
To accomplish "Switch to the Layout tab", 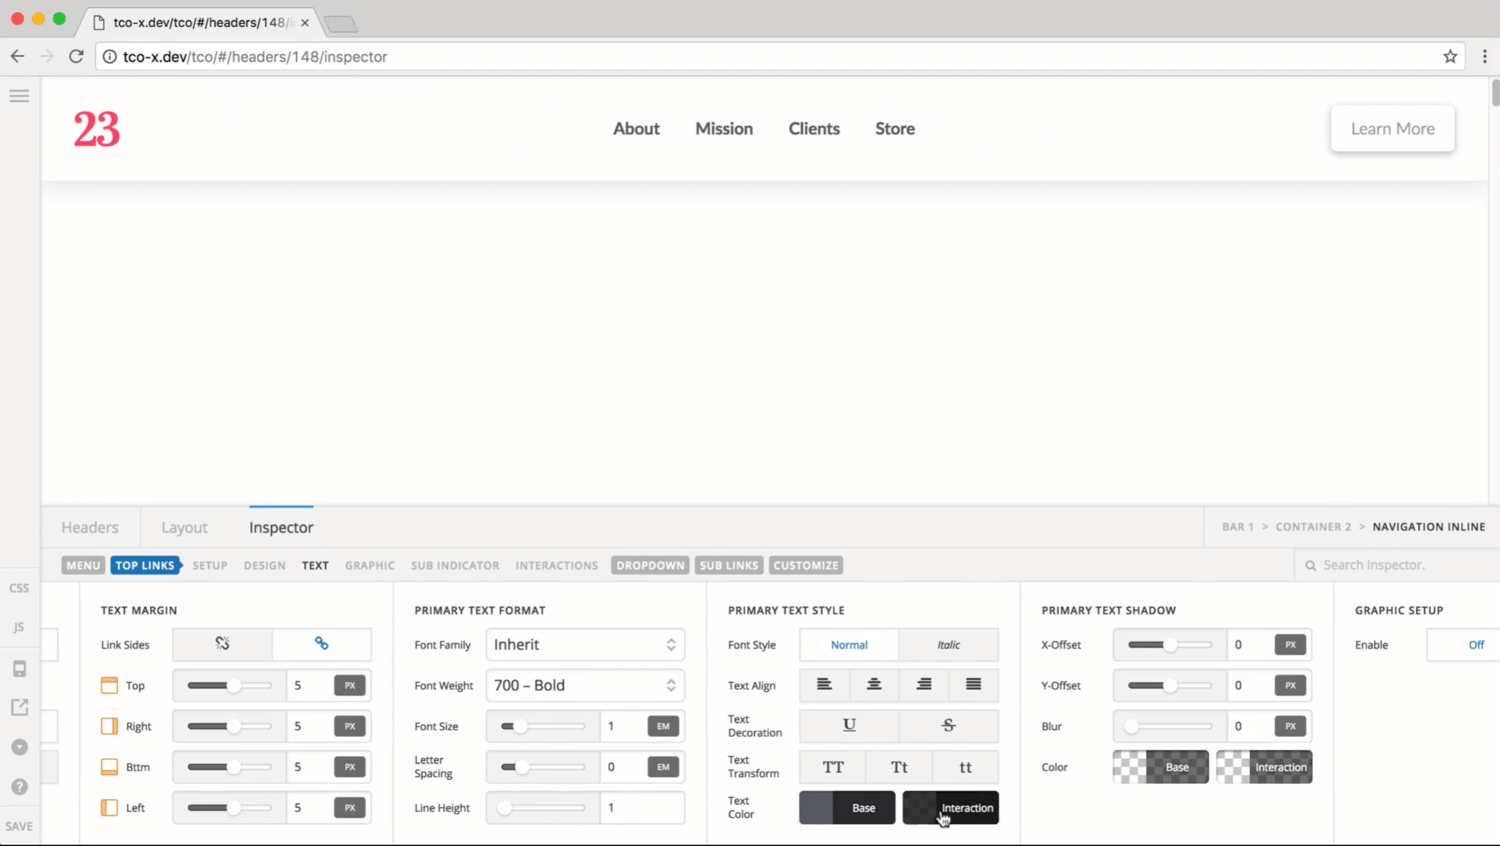I will (184, 527).
